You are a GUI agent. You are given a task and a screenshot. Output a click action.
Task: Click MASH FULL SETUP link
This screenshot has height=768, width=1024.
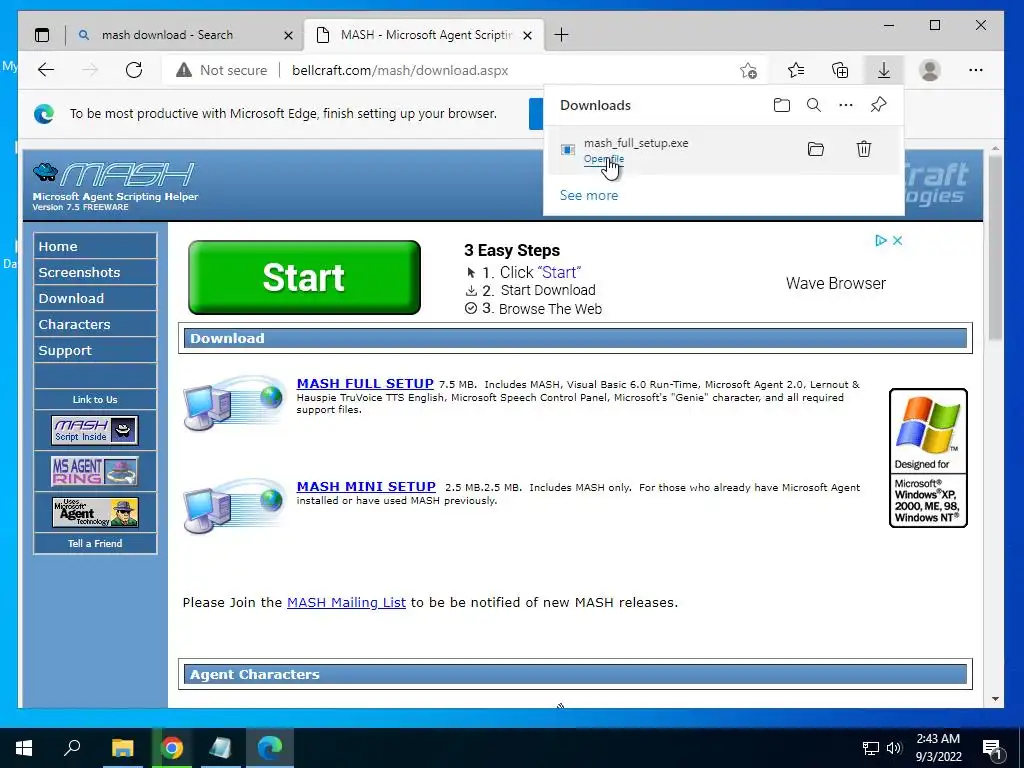pos(365,383)
